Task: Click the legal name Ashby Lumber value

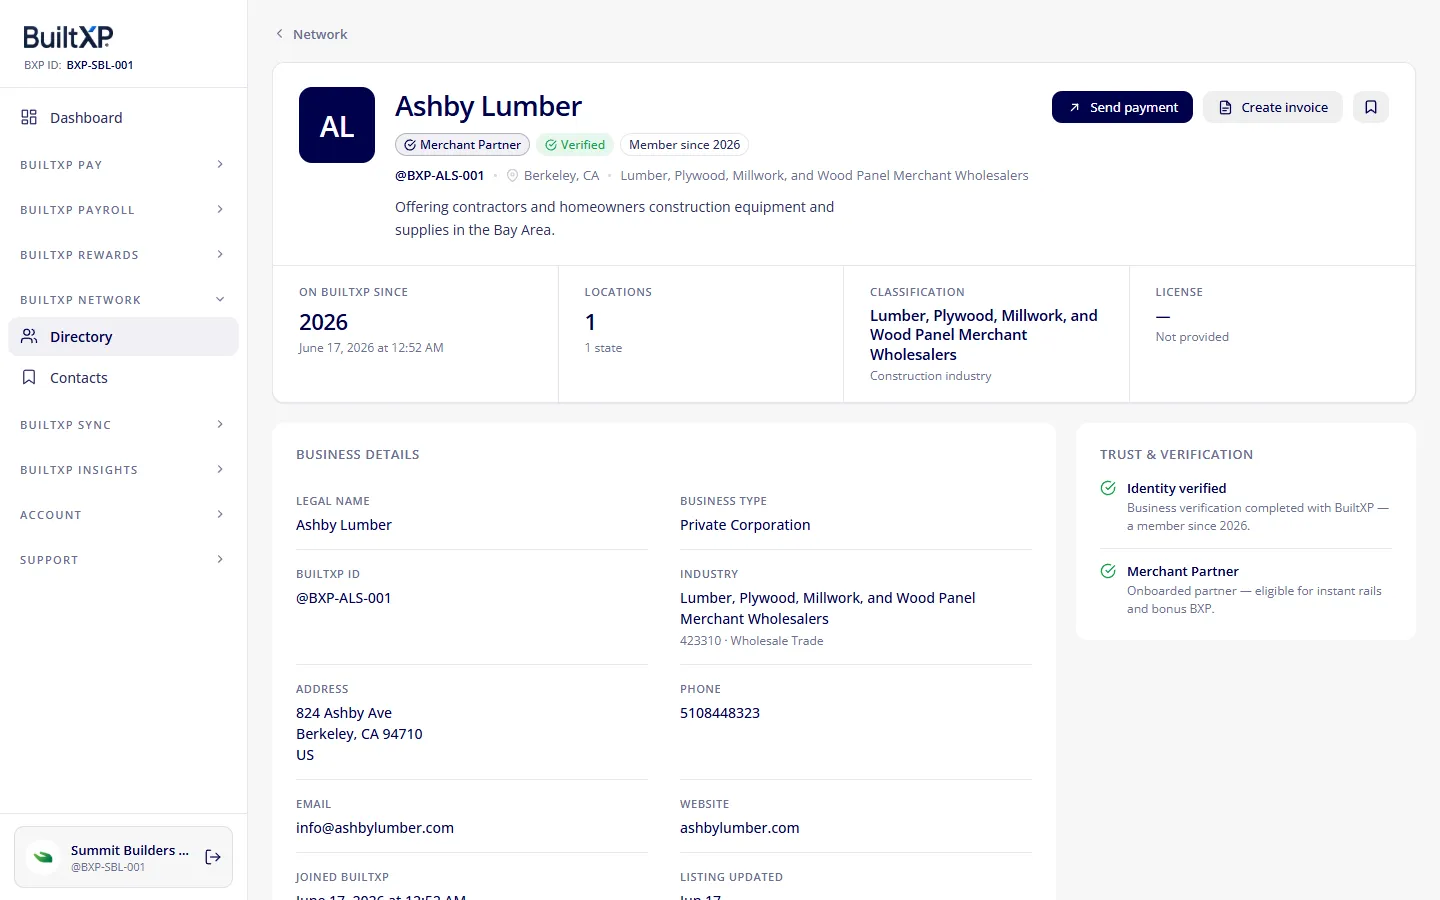Action: click(344, 525)
